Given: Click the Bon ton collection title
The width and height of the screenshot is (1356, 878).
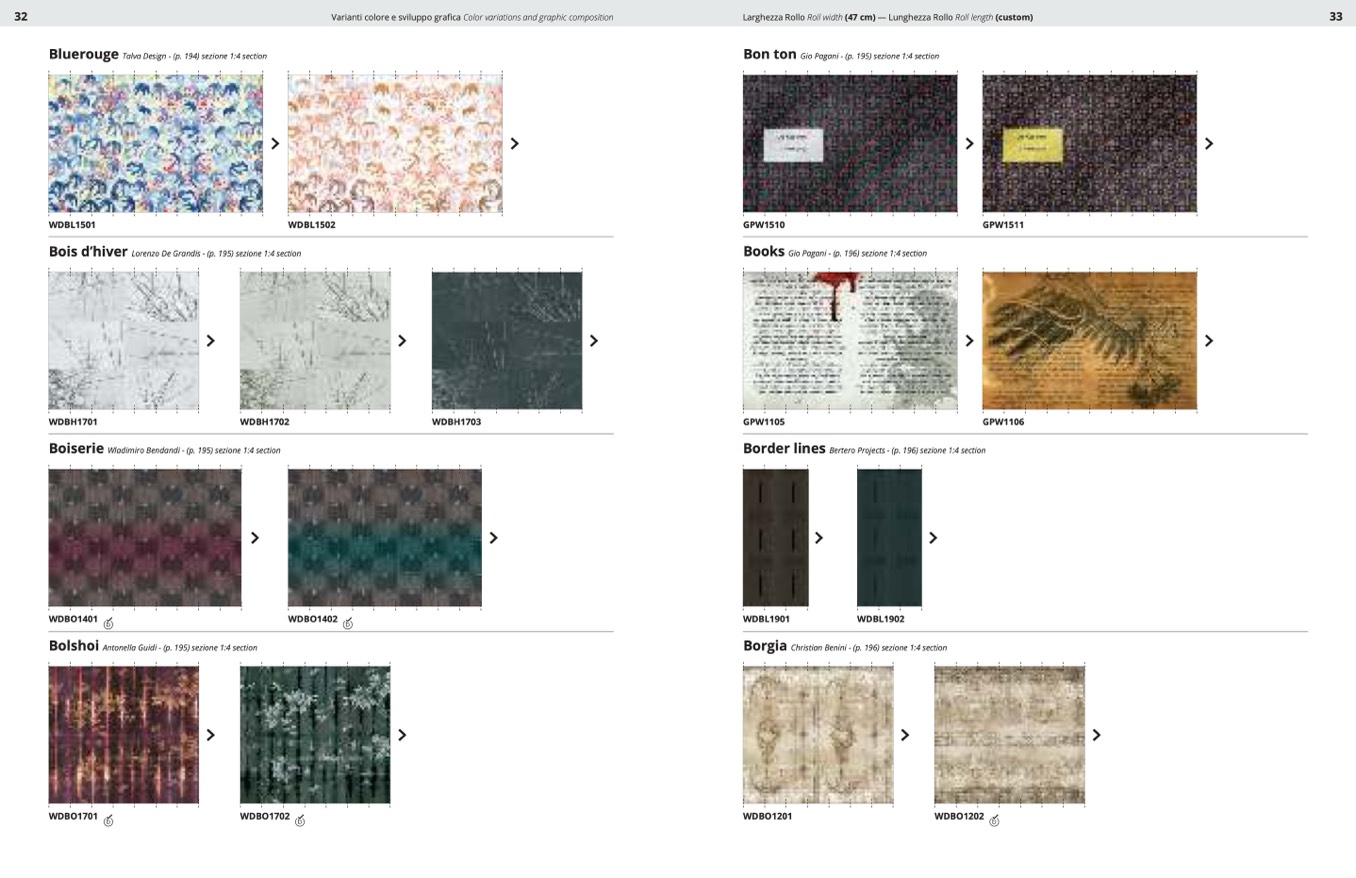Looking at the screenshot, I should 769,54.
